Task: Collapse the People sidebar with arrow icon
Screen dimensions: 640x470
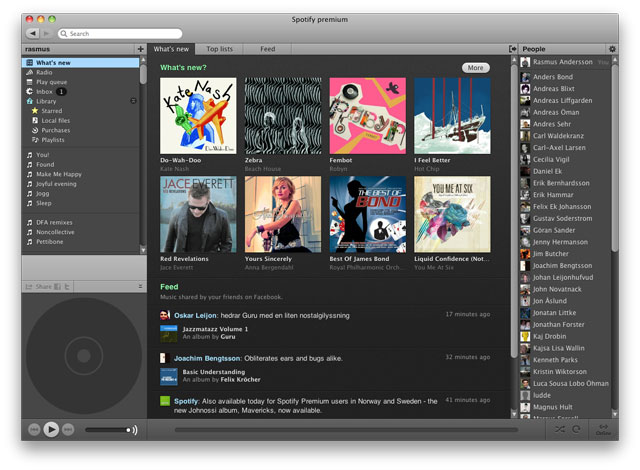Action: 513,49
